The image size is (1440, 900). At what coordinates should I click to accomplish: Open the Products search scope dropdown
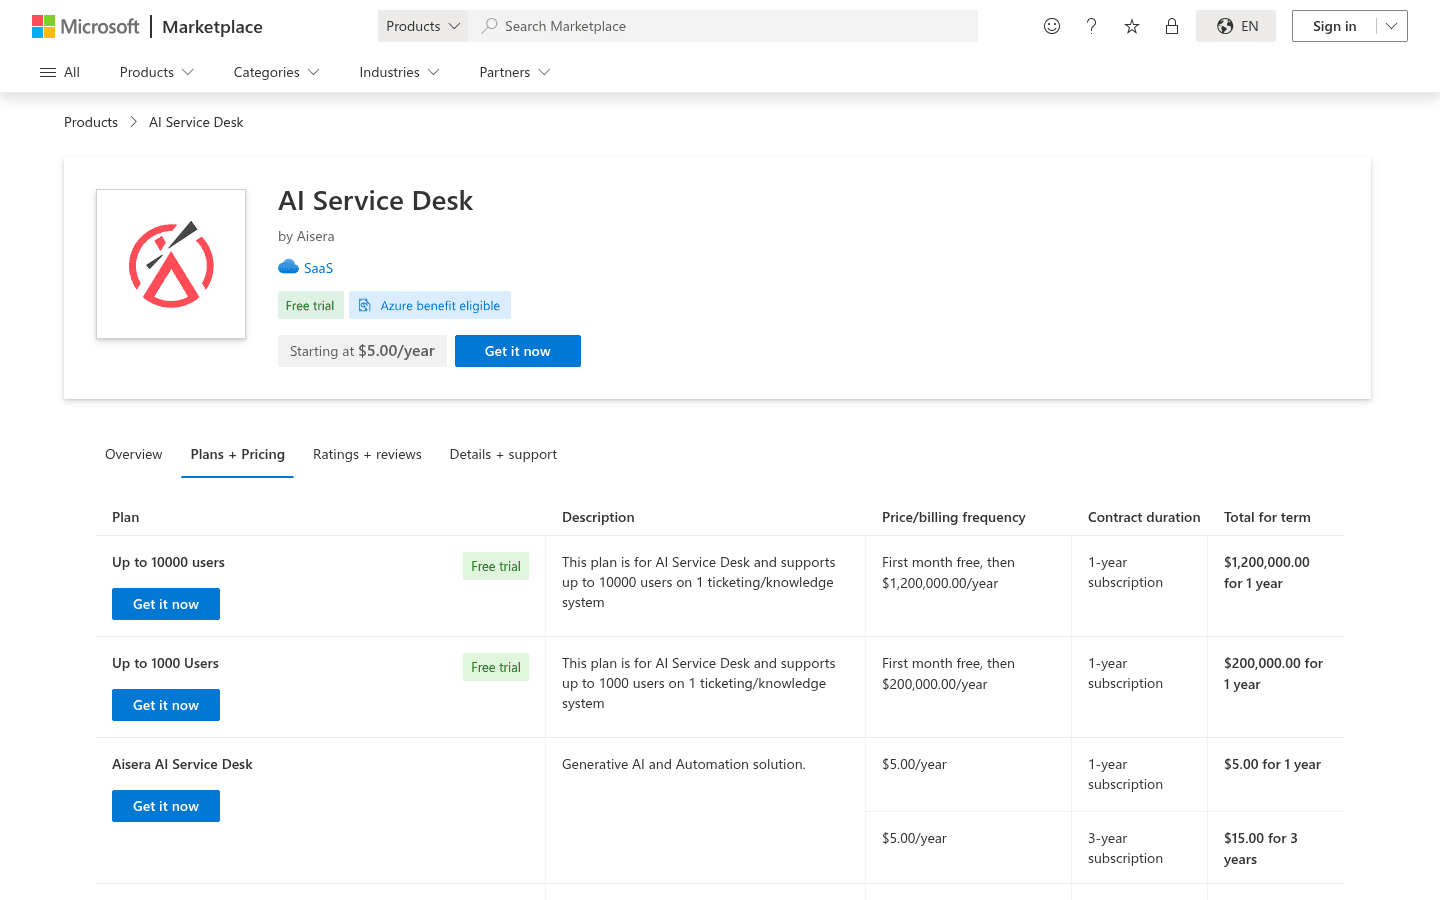[x=422, y=26]
